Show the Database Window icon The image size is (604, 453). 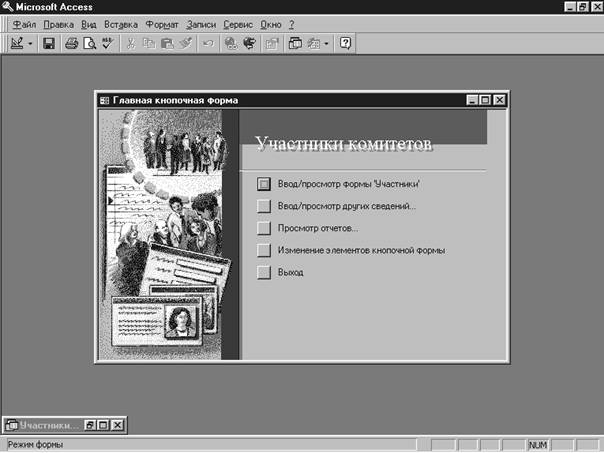pos(295,43)
